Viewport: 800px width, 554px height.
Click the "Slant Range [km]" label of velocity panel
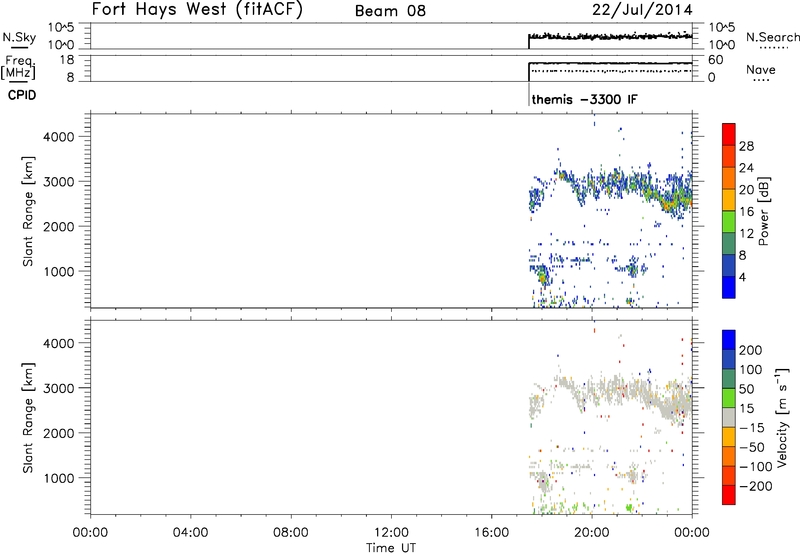click(28, 418)
